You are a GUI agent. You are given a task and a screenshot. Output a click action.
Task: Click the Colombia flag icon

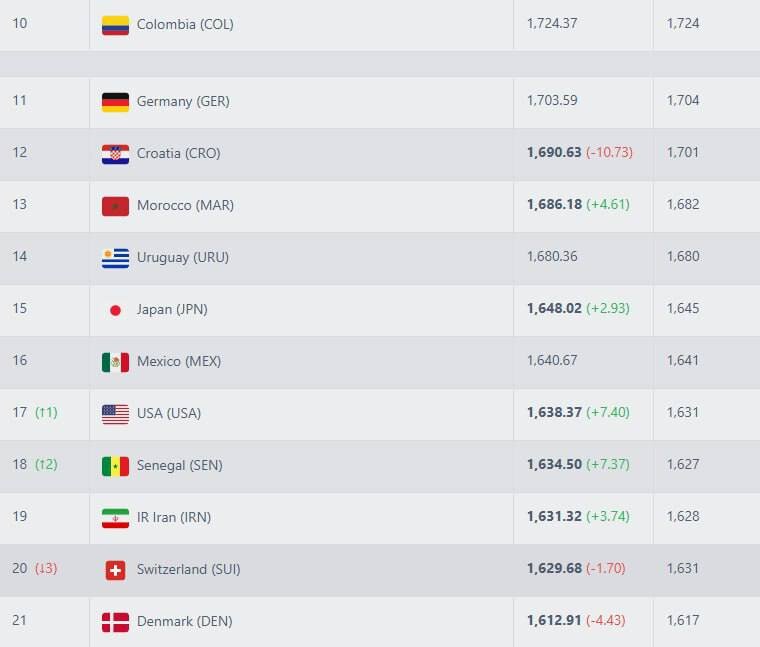(x=115, y=25)
